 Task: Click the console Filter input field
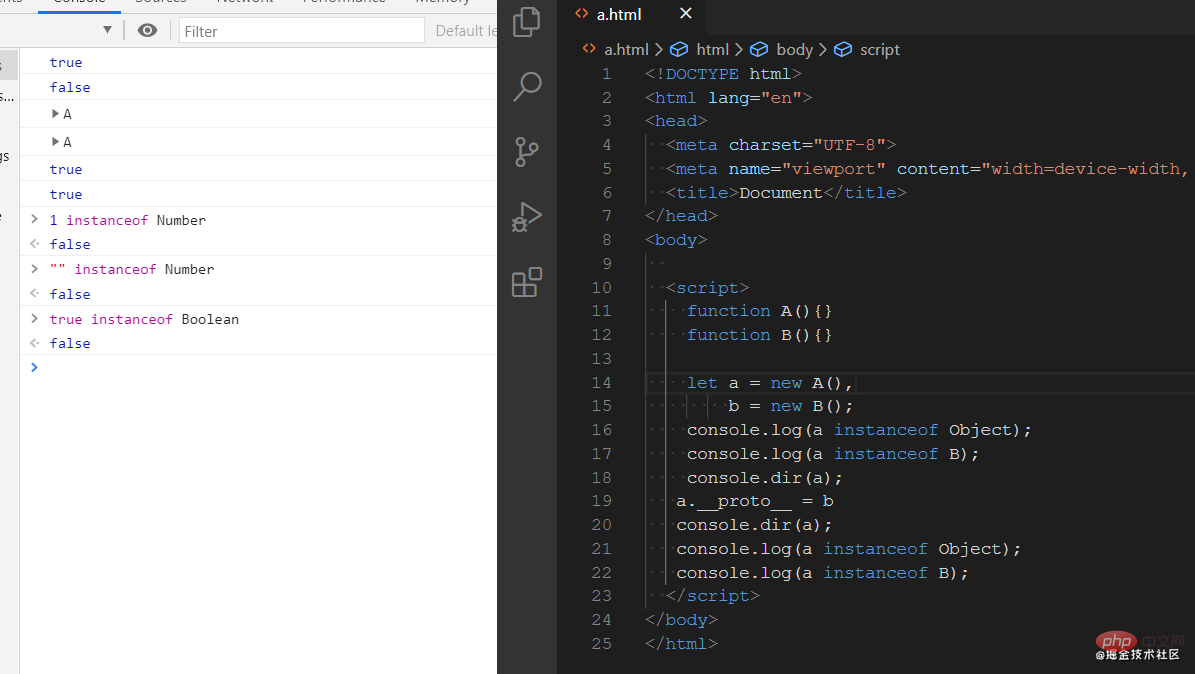point(302,31)
